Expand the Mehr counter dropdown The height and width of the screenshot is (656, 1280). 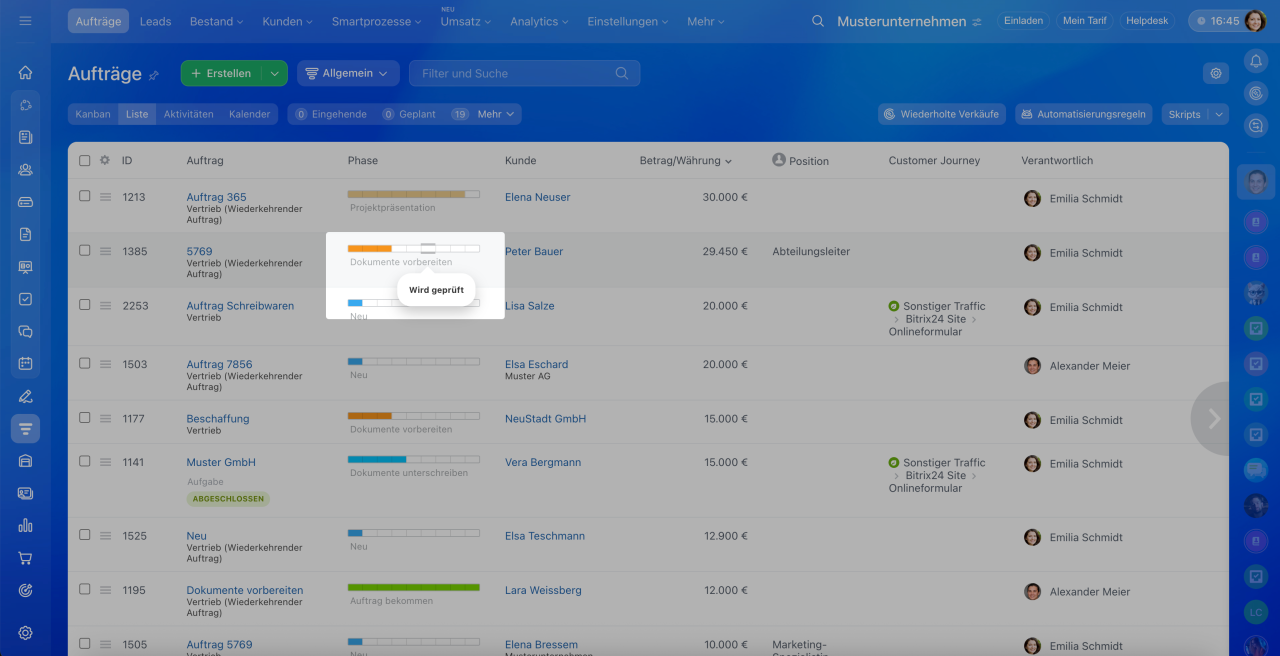click(496, 114)
